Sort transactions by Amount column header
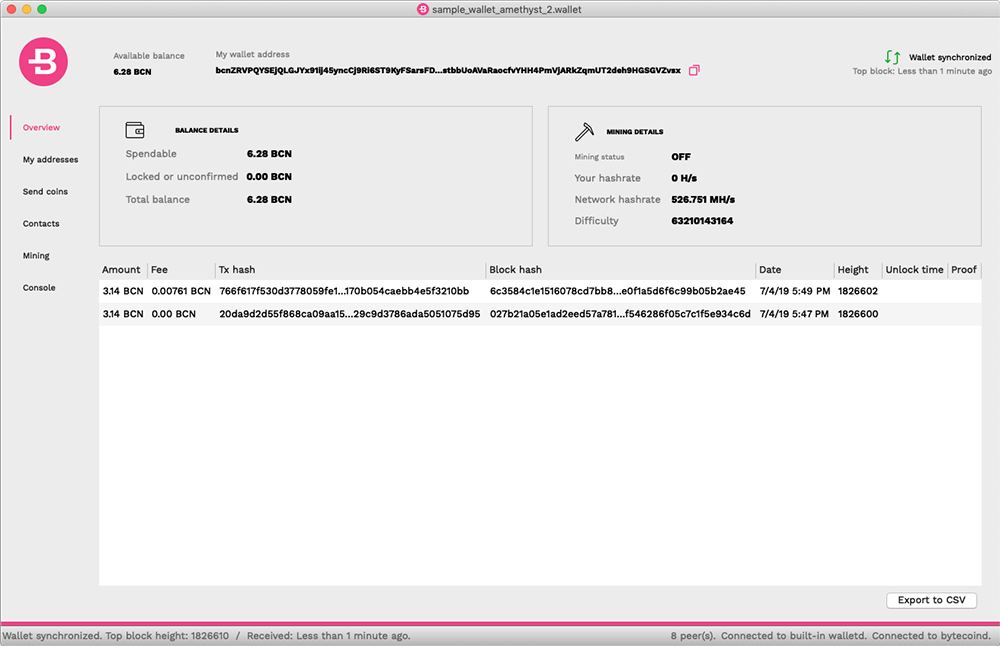 tap(121, 270)
